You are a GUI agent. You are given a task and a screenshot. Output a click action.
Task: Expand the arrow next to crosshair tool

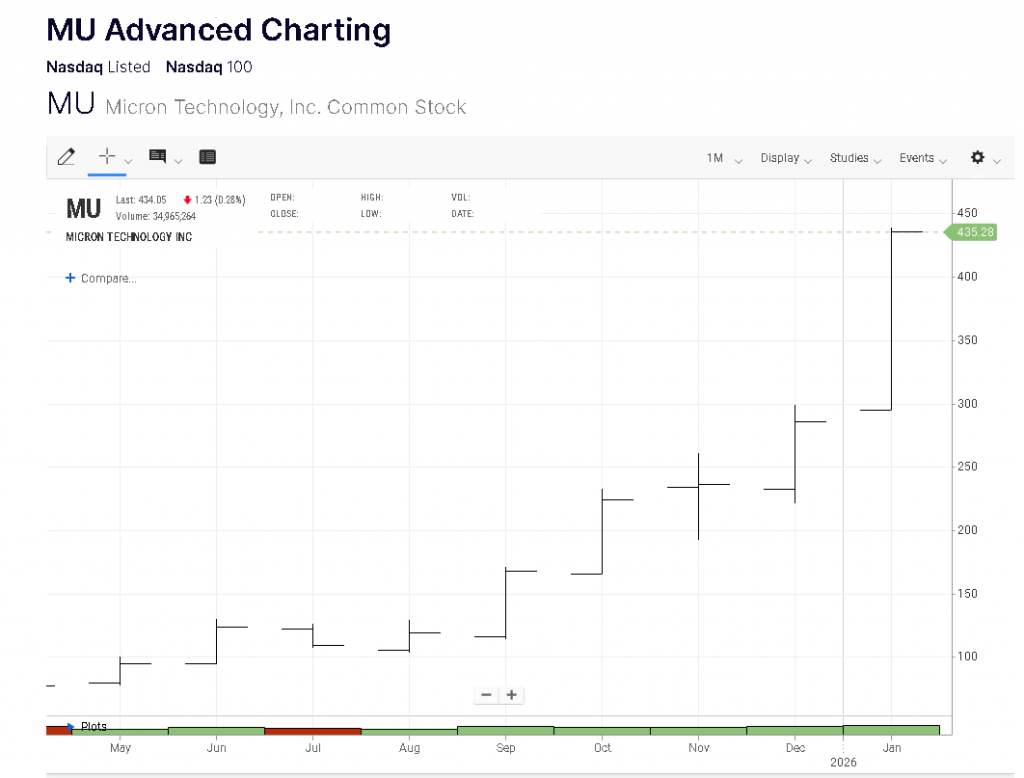point(129,160)
